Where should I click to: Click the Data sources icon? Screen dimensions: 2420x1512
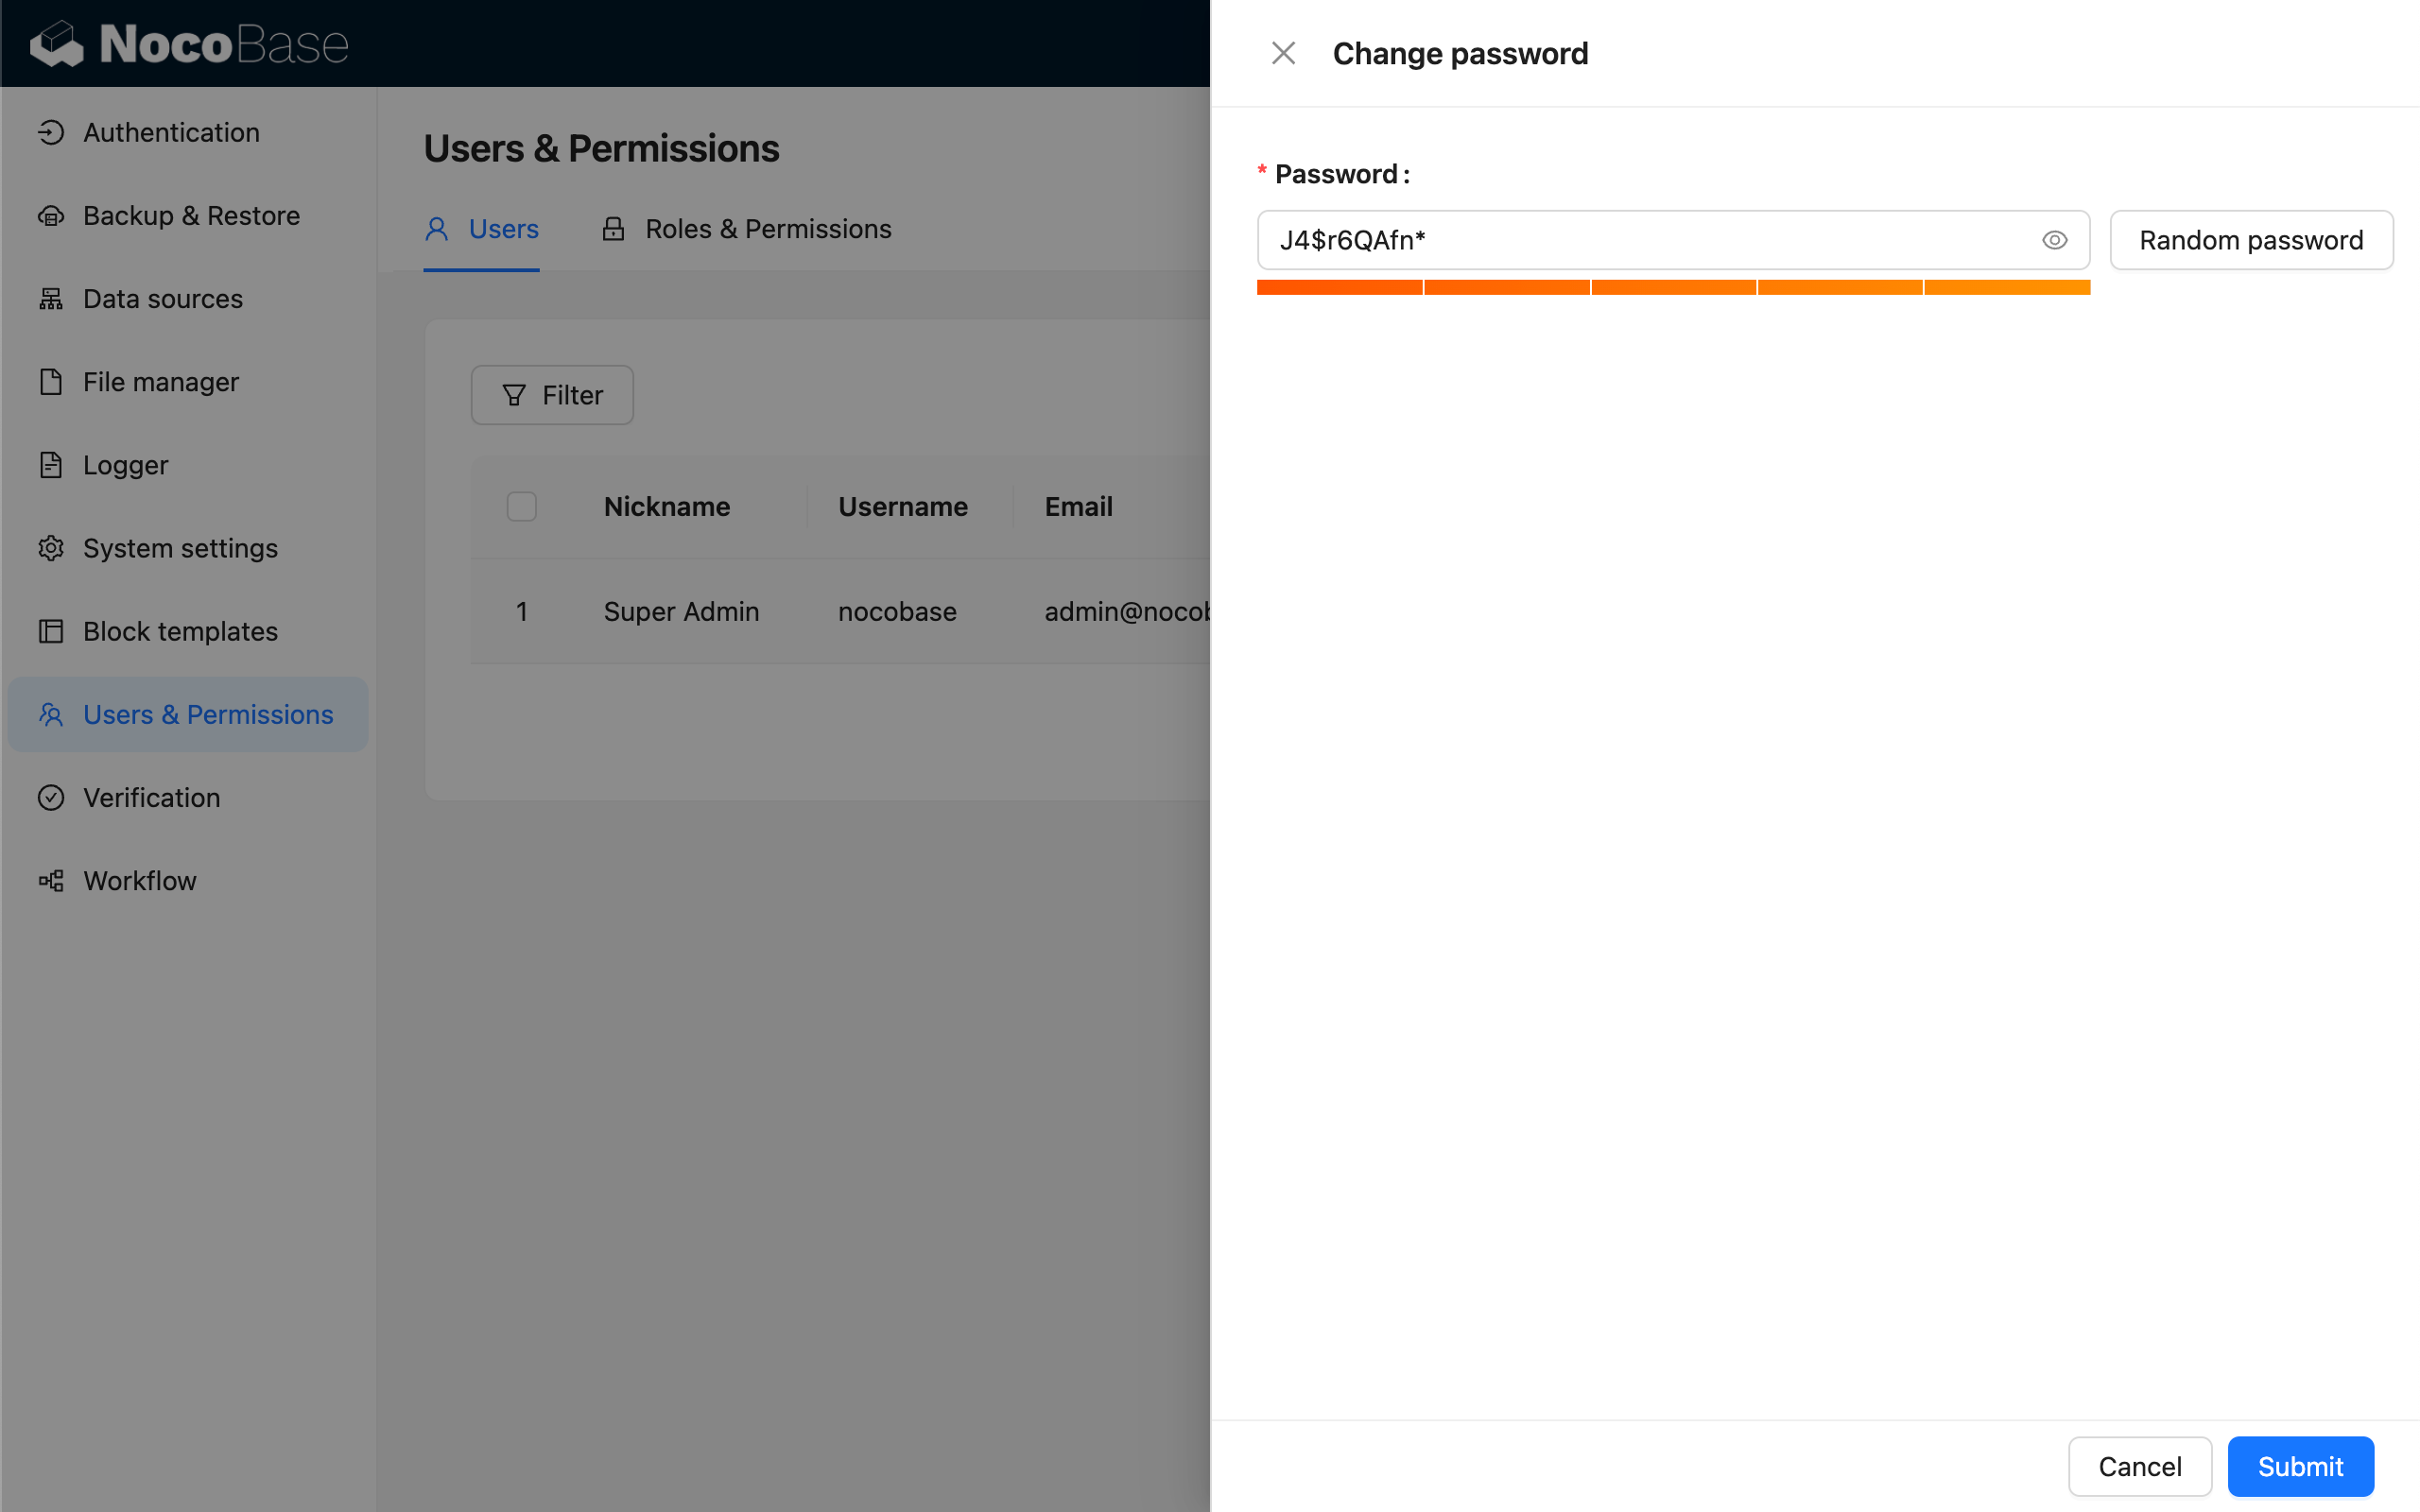pos(51,298)
